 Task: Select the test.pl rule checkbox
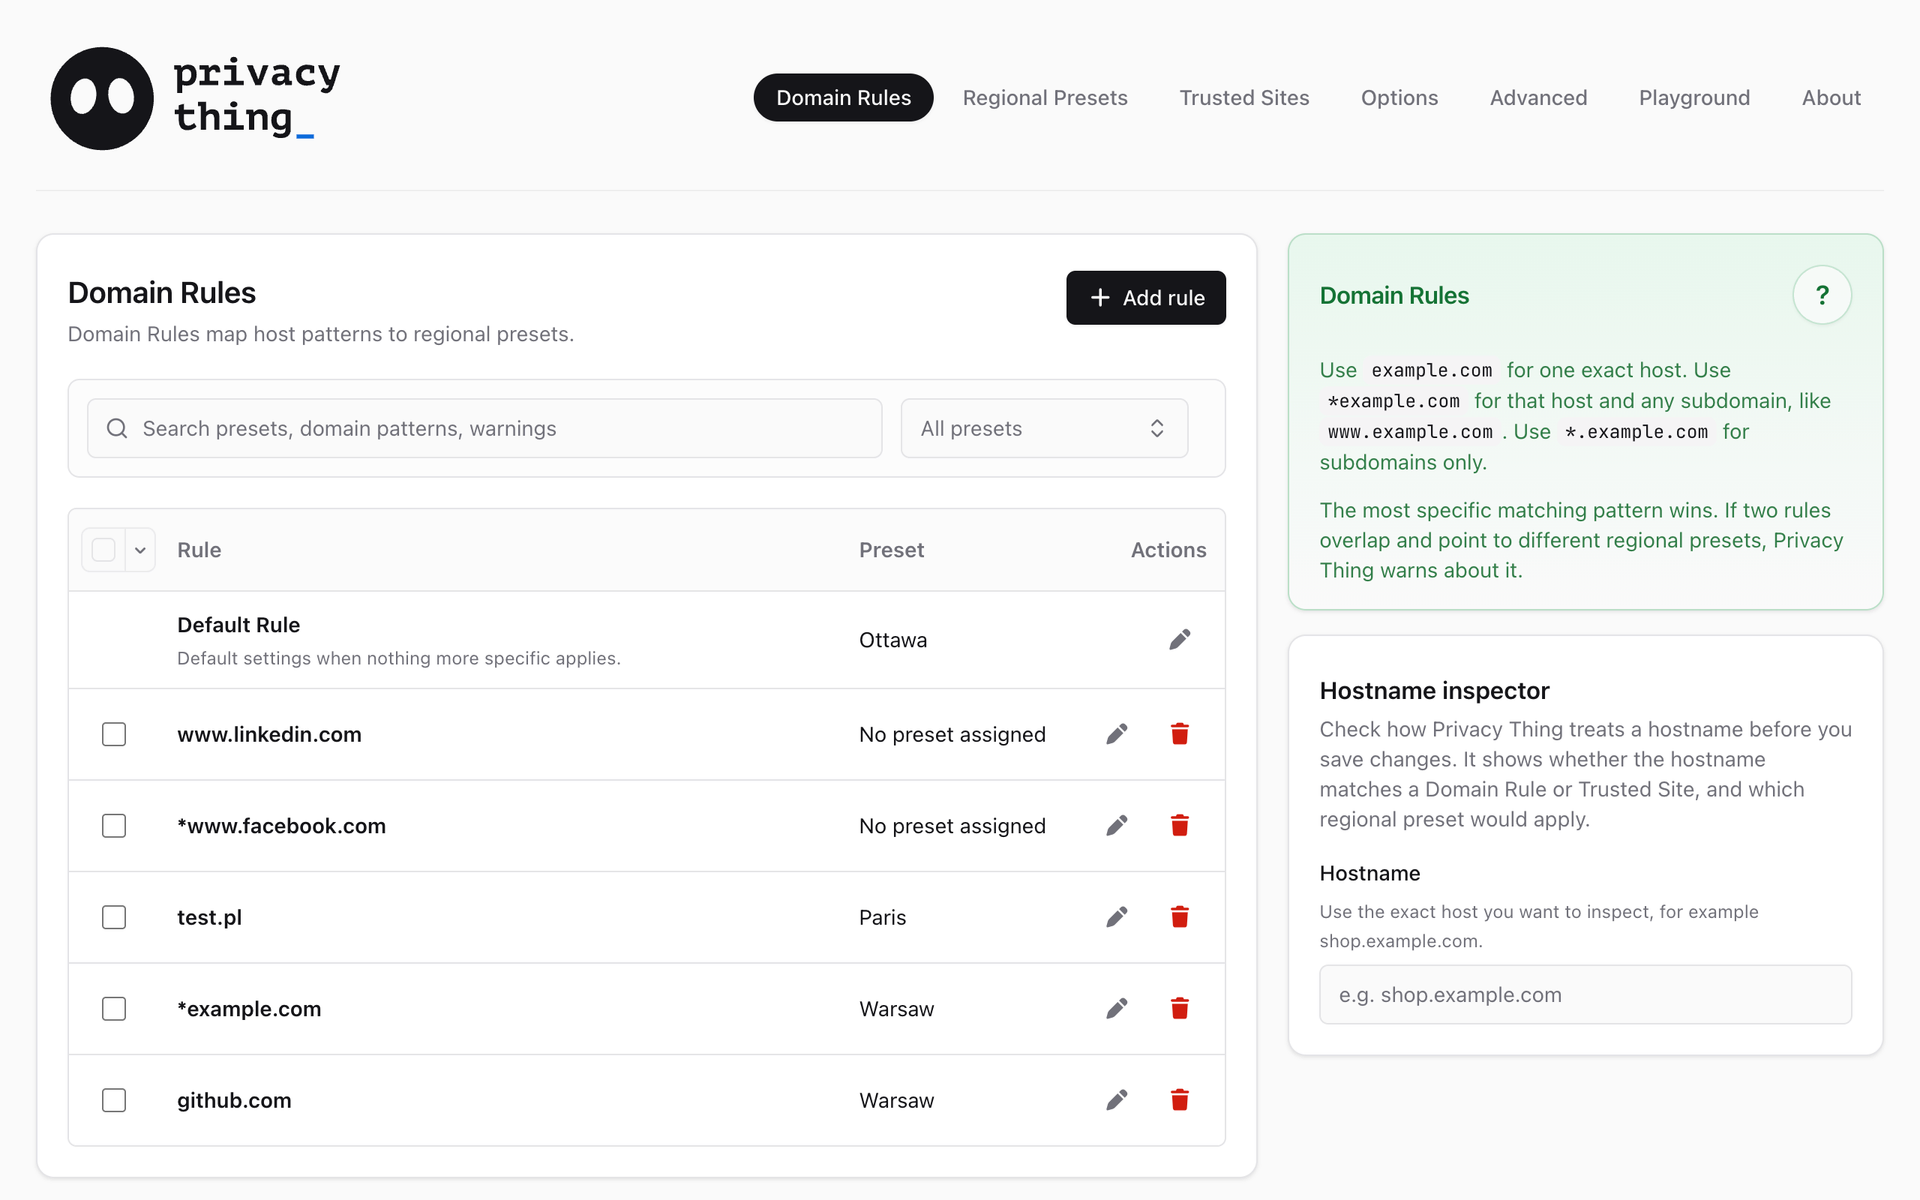[x=114, y=917]
